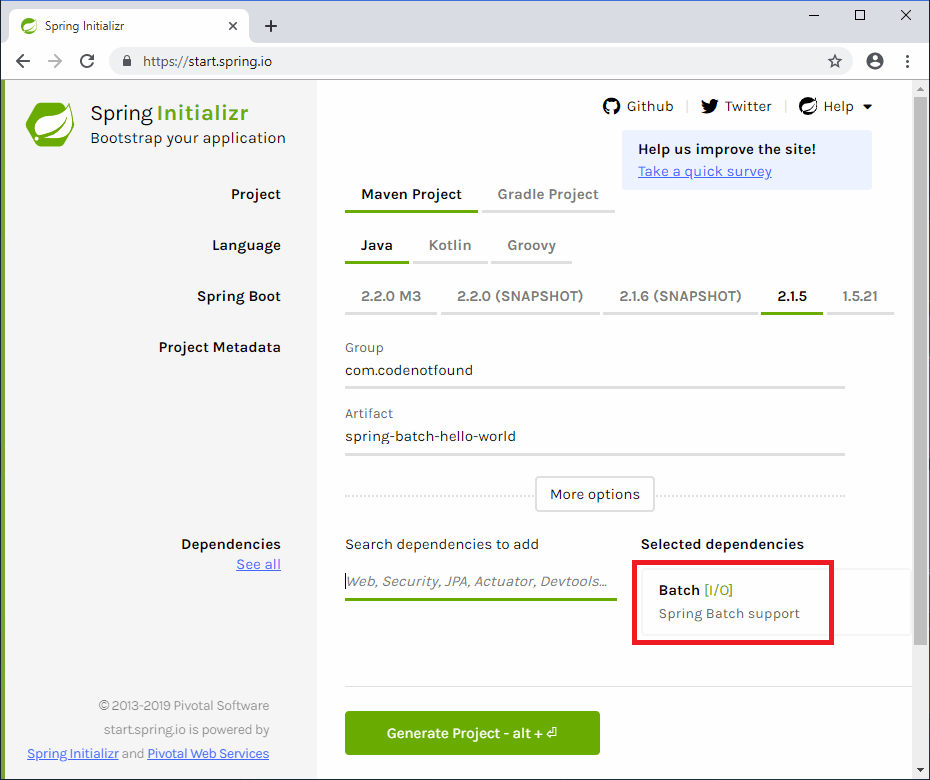The height and width of the screenshot is (780, 930).
Task: Open the Chrome three-dot menu
Action: pos(907,61)
